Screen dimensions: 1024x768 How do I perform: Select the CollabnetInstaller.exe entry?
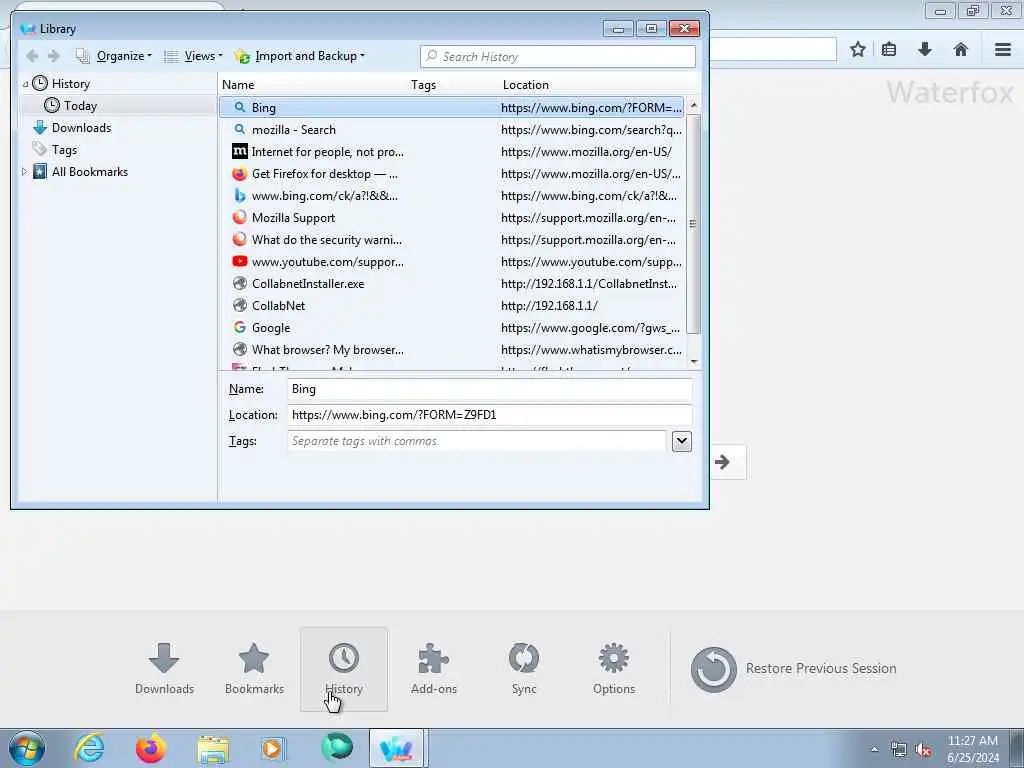pos(451,284)
